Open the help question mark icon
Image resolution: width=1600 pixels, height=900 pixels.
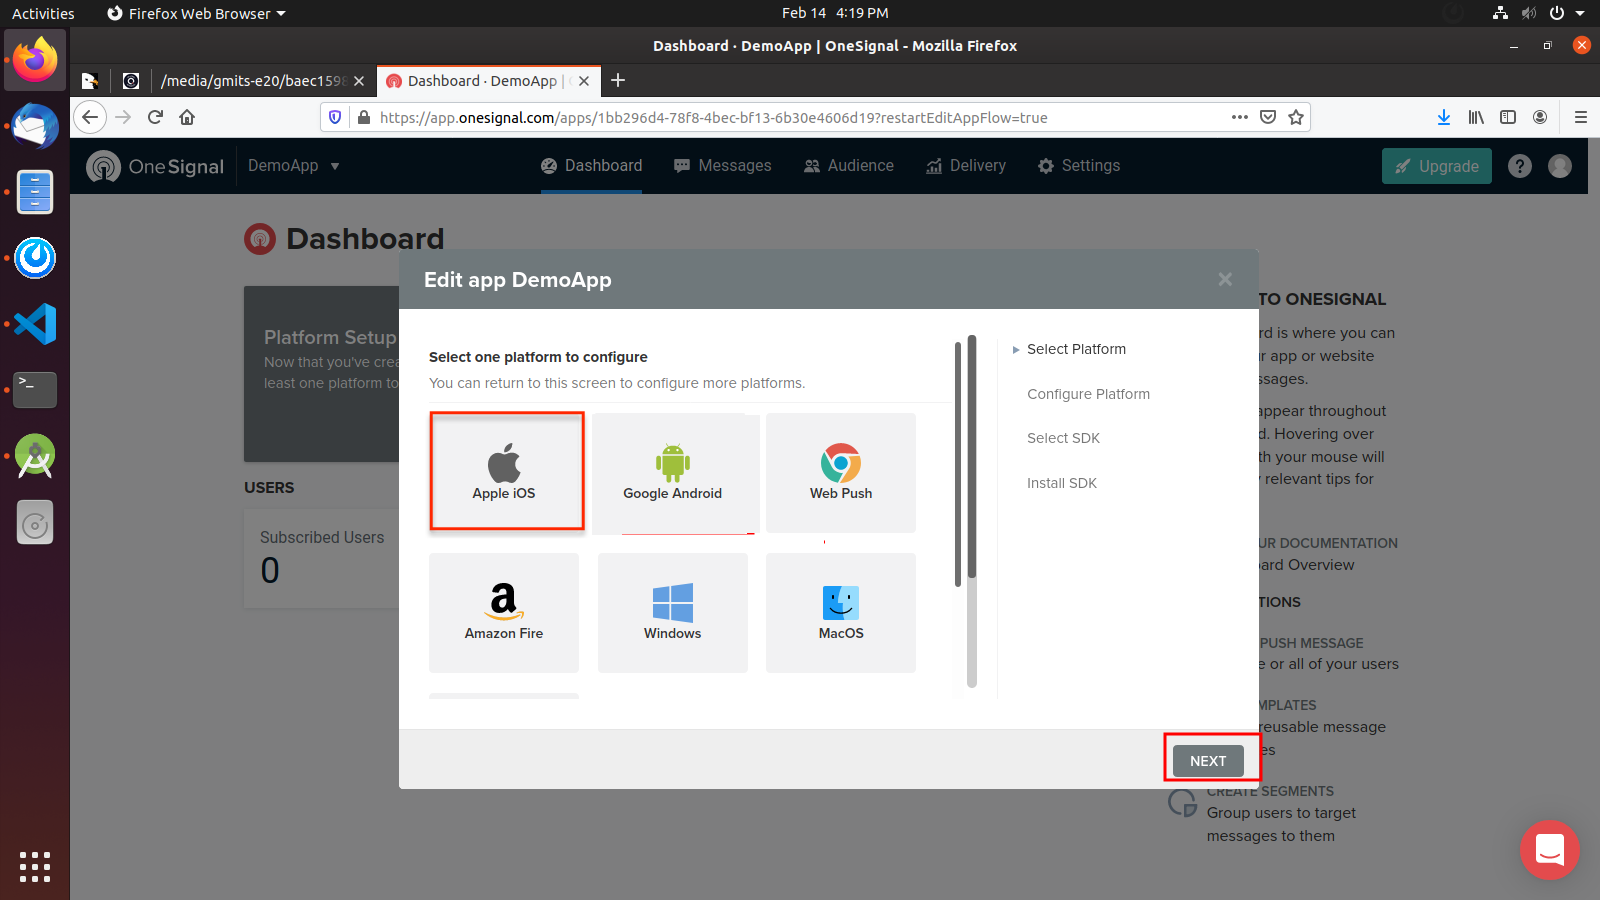pos(1520,166)
